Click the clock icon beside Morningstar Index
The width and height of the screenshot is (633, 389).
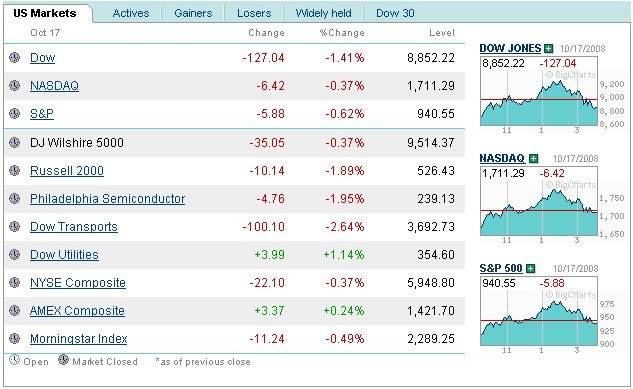pos(15,339)
